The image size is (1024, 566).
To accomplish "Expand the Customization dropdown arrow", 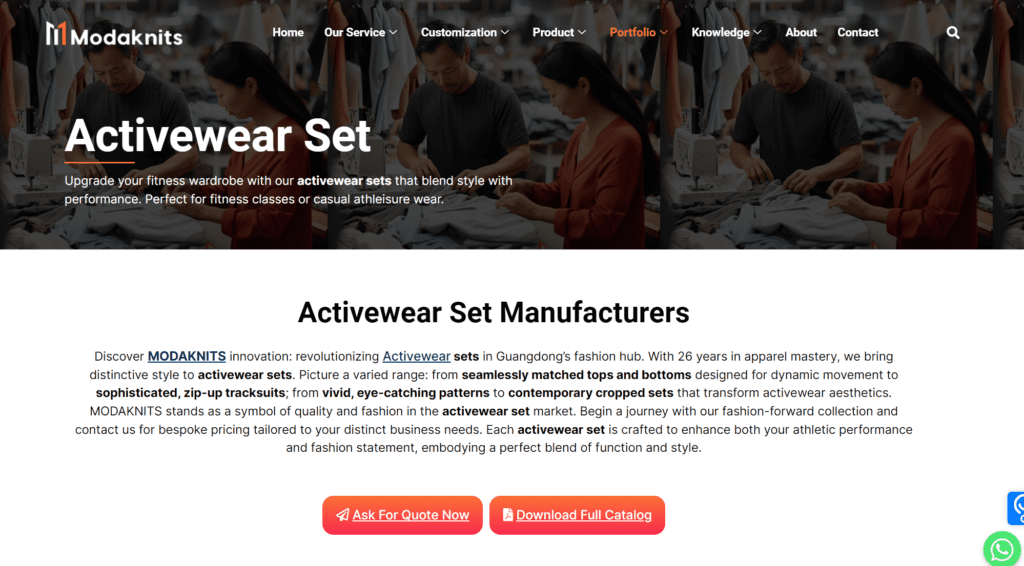I will pos(505,32).
